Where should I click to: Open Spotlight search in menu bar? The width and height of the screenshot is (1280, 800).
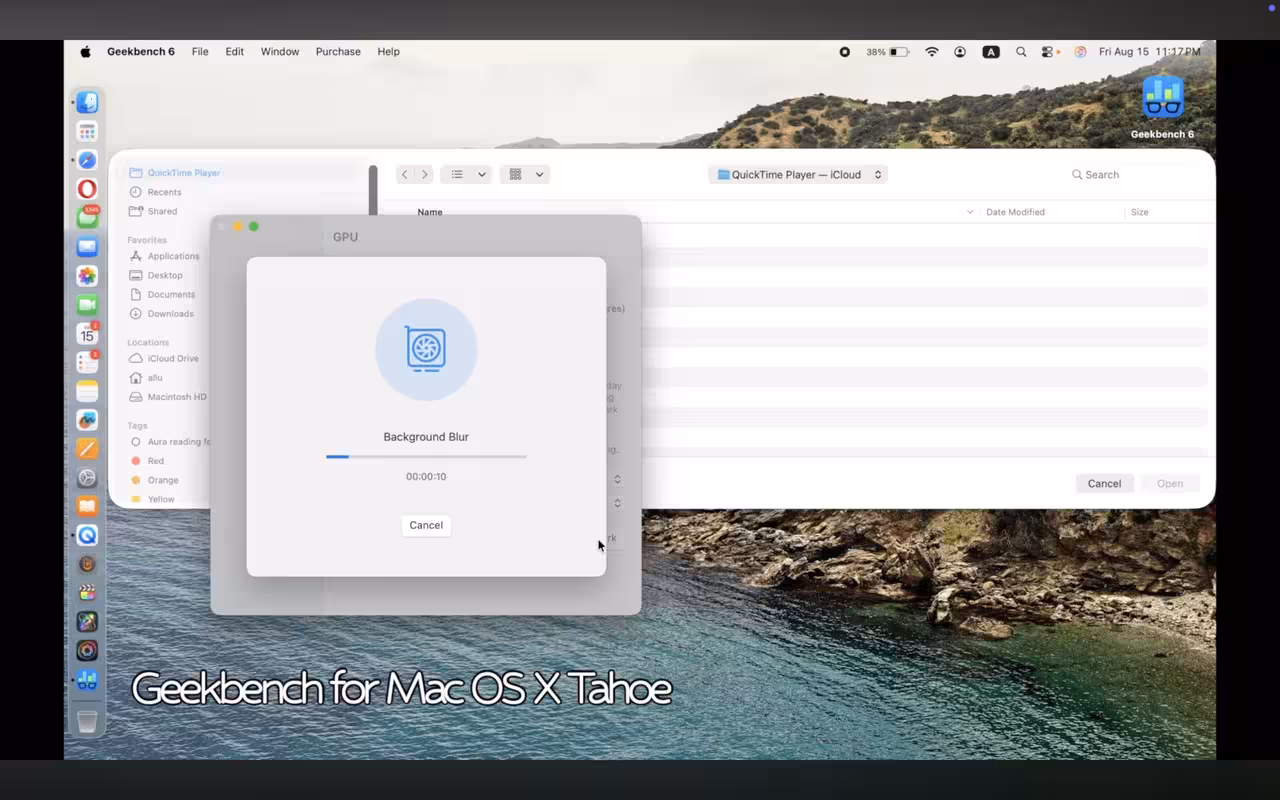1021,52
